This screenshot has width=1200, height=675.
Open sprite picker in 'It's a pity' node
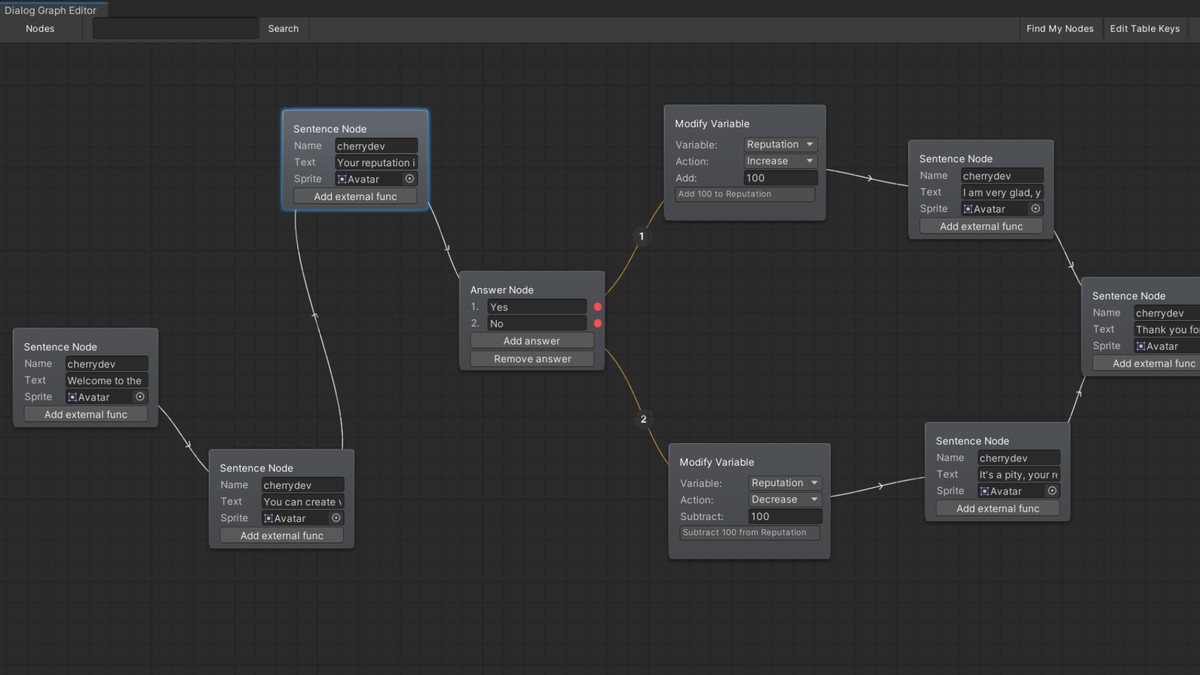pyautogui.click(x=1052, y=491)
